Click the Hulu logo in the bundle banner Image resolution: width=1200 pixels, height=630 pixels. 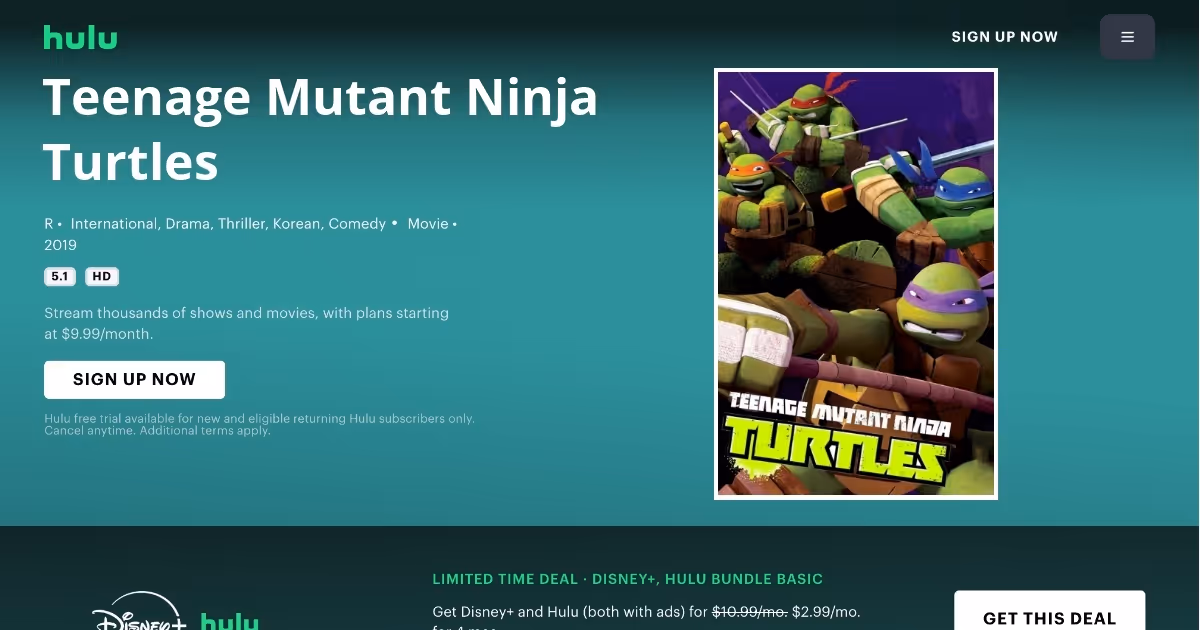230,621
